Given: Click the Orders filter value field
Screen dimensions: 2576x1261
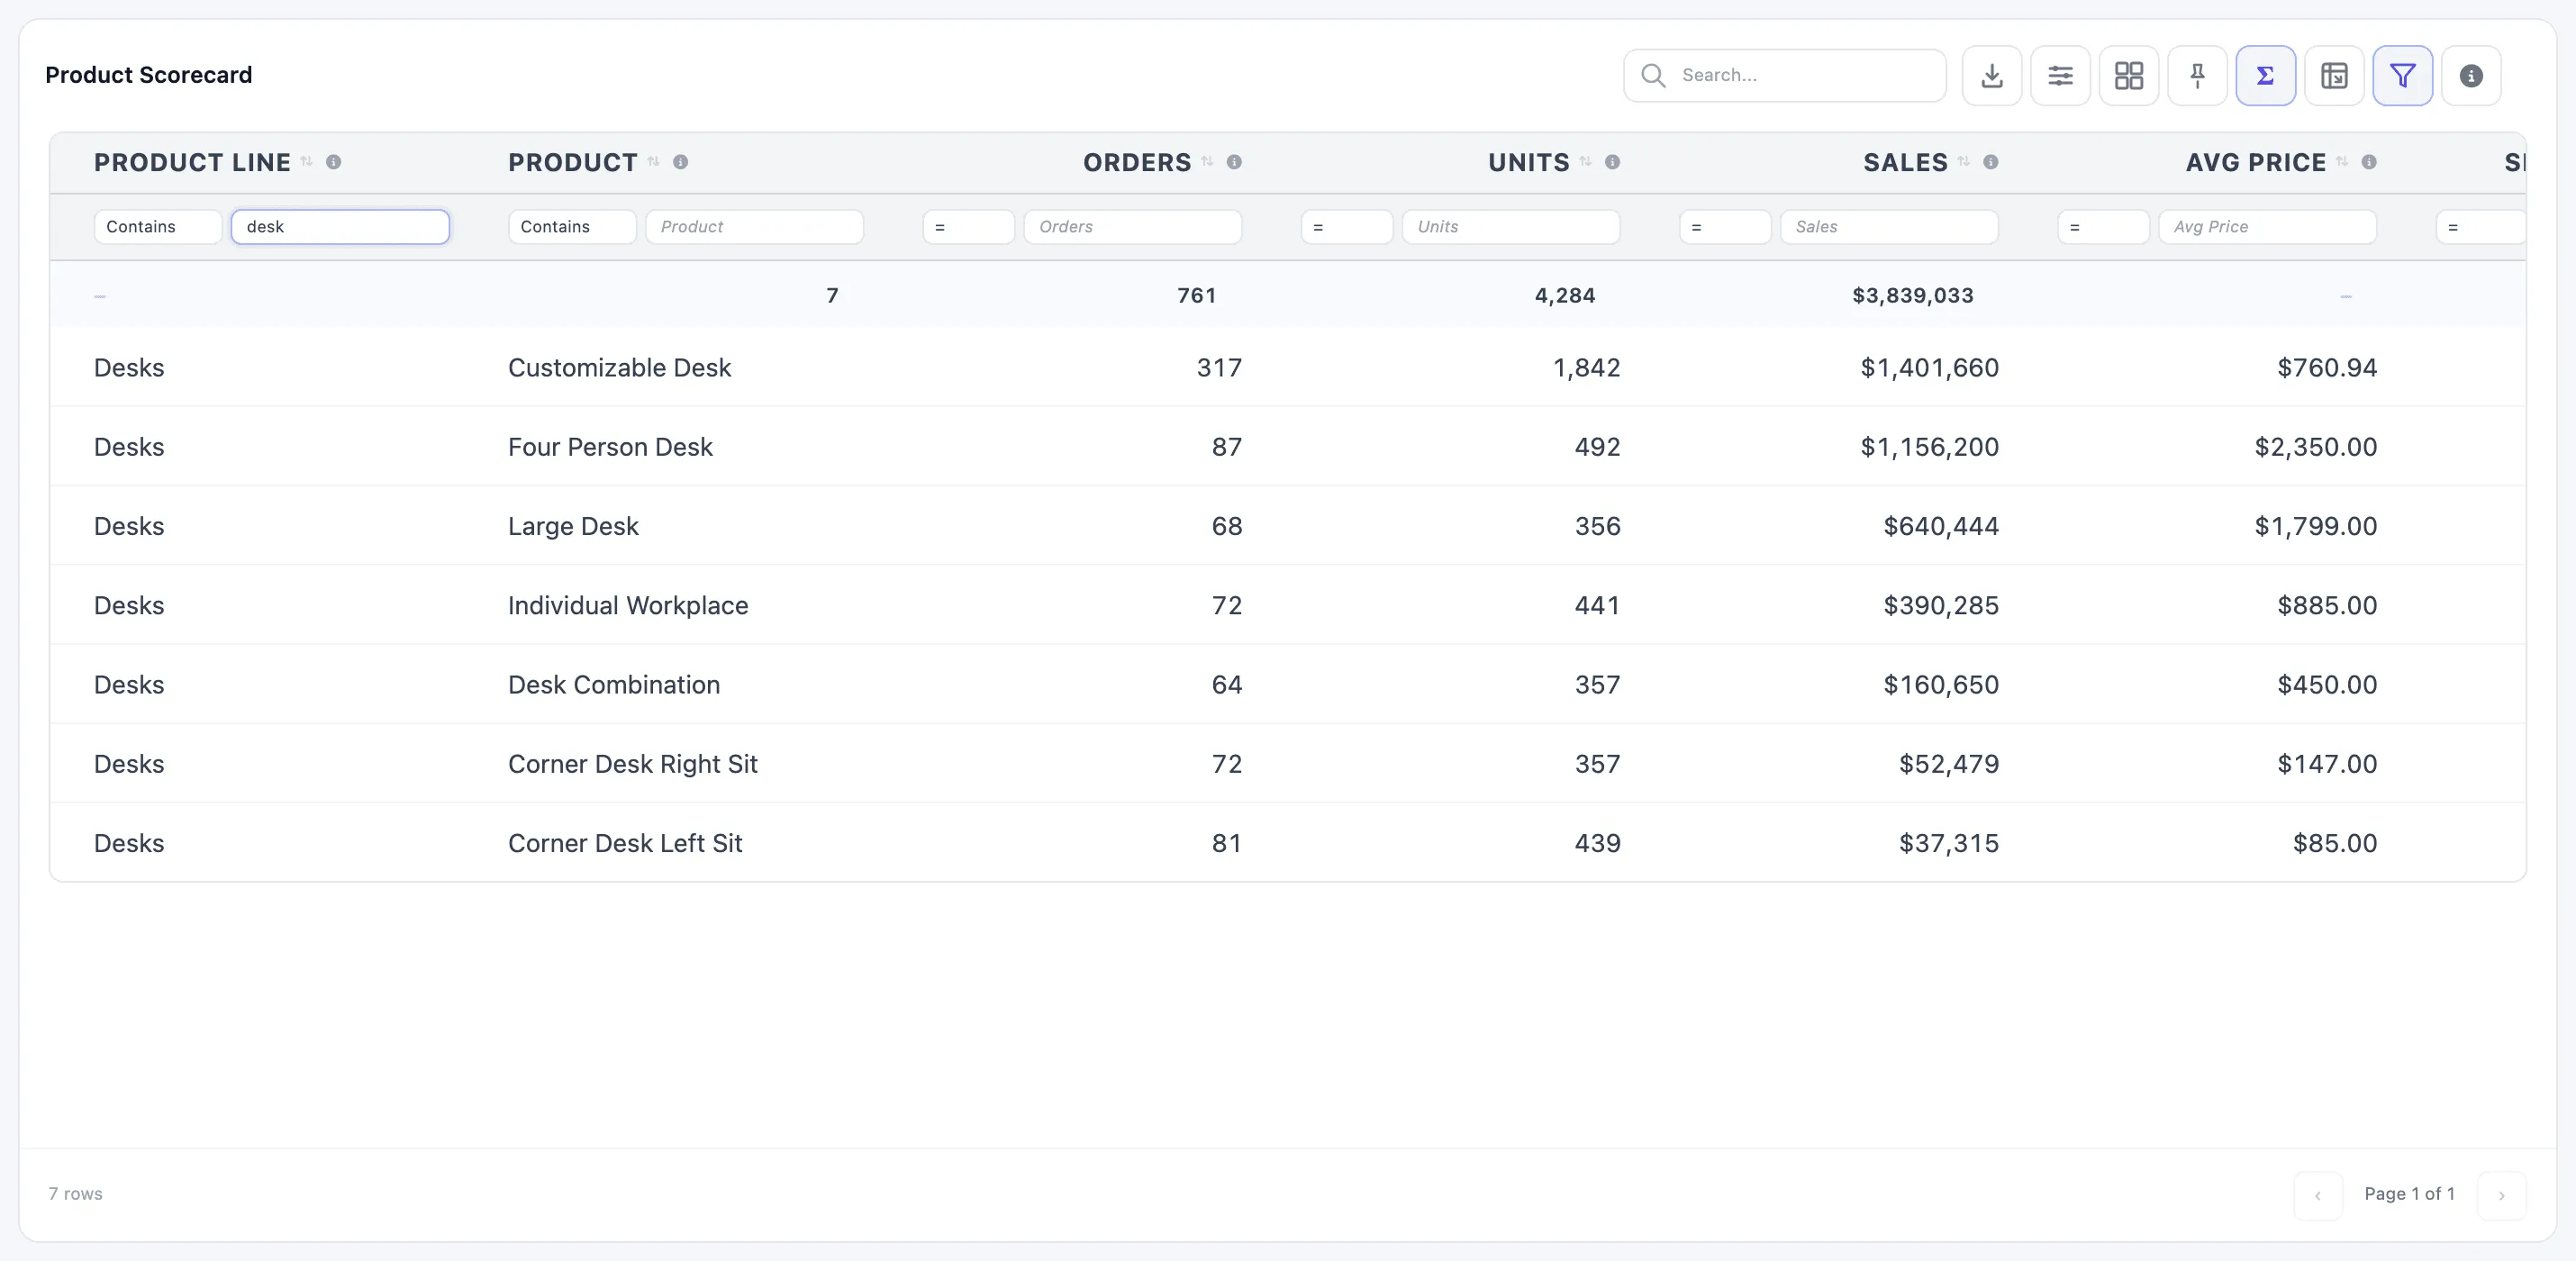Looking at the screenshot, I should [1133, 227].
